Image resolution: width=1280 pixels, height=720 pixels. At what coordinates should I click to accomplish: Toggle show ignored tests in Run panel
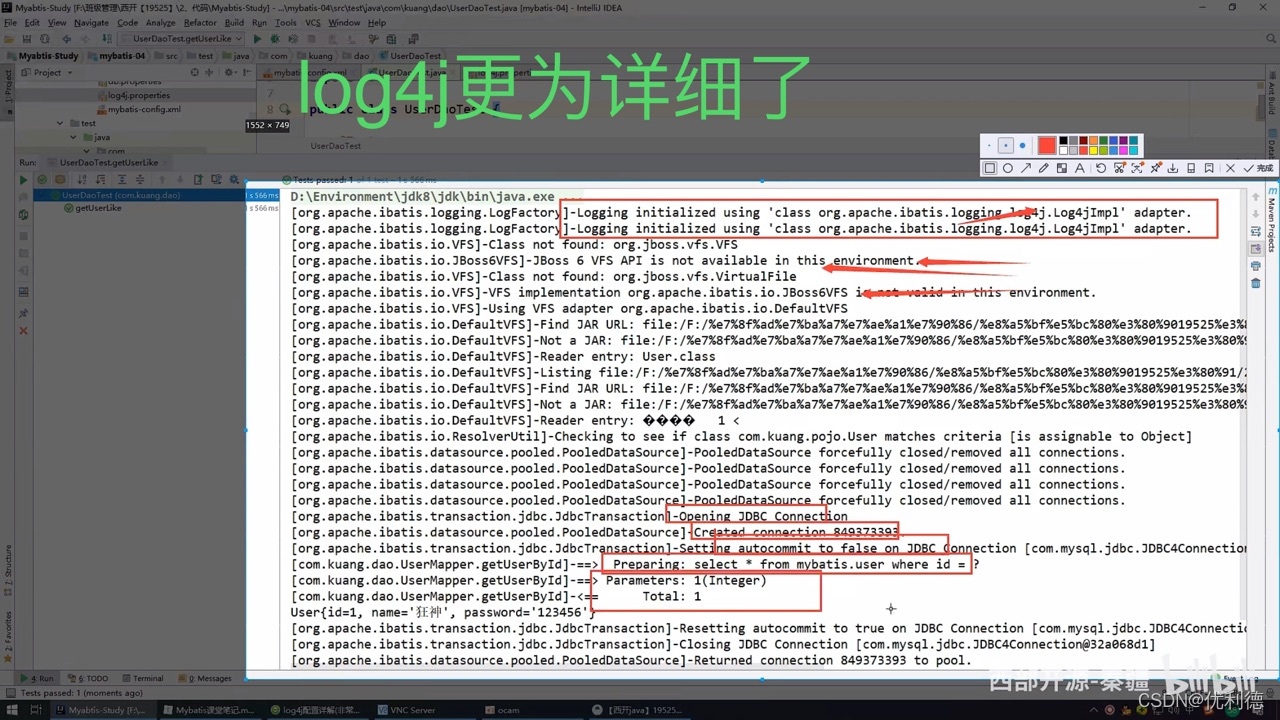(x=59, y=180)
